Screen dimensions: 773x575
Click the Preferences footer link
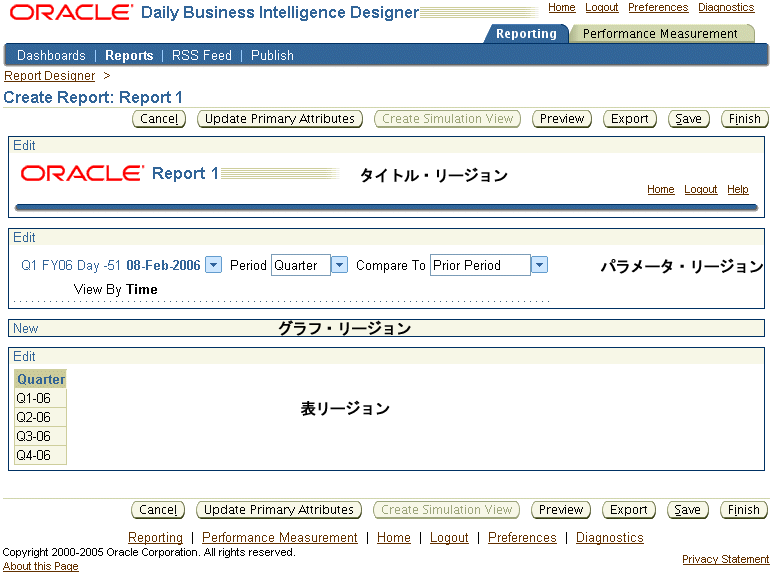click(x=522, y=538)
